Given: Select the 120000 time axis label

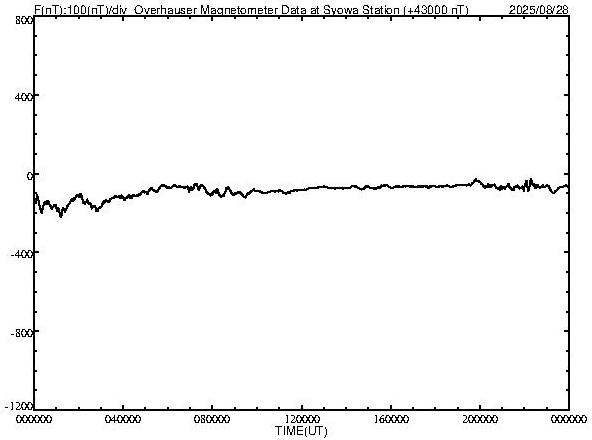Looking at the screenshot, I should coord(302,418).
